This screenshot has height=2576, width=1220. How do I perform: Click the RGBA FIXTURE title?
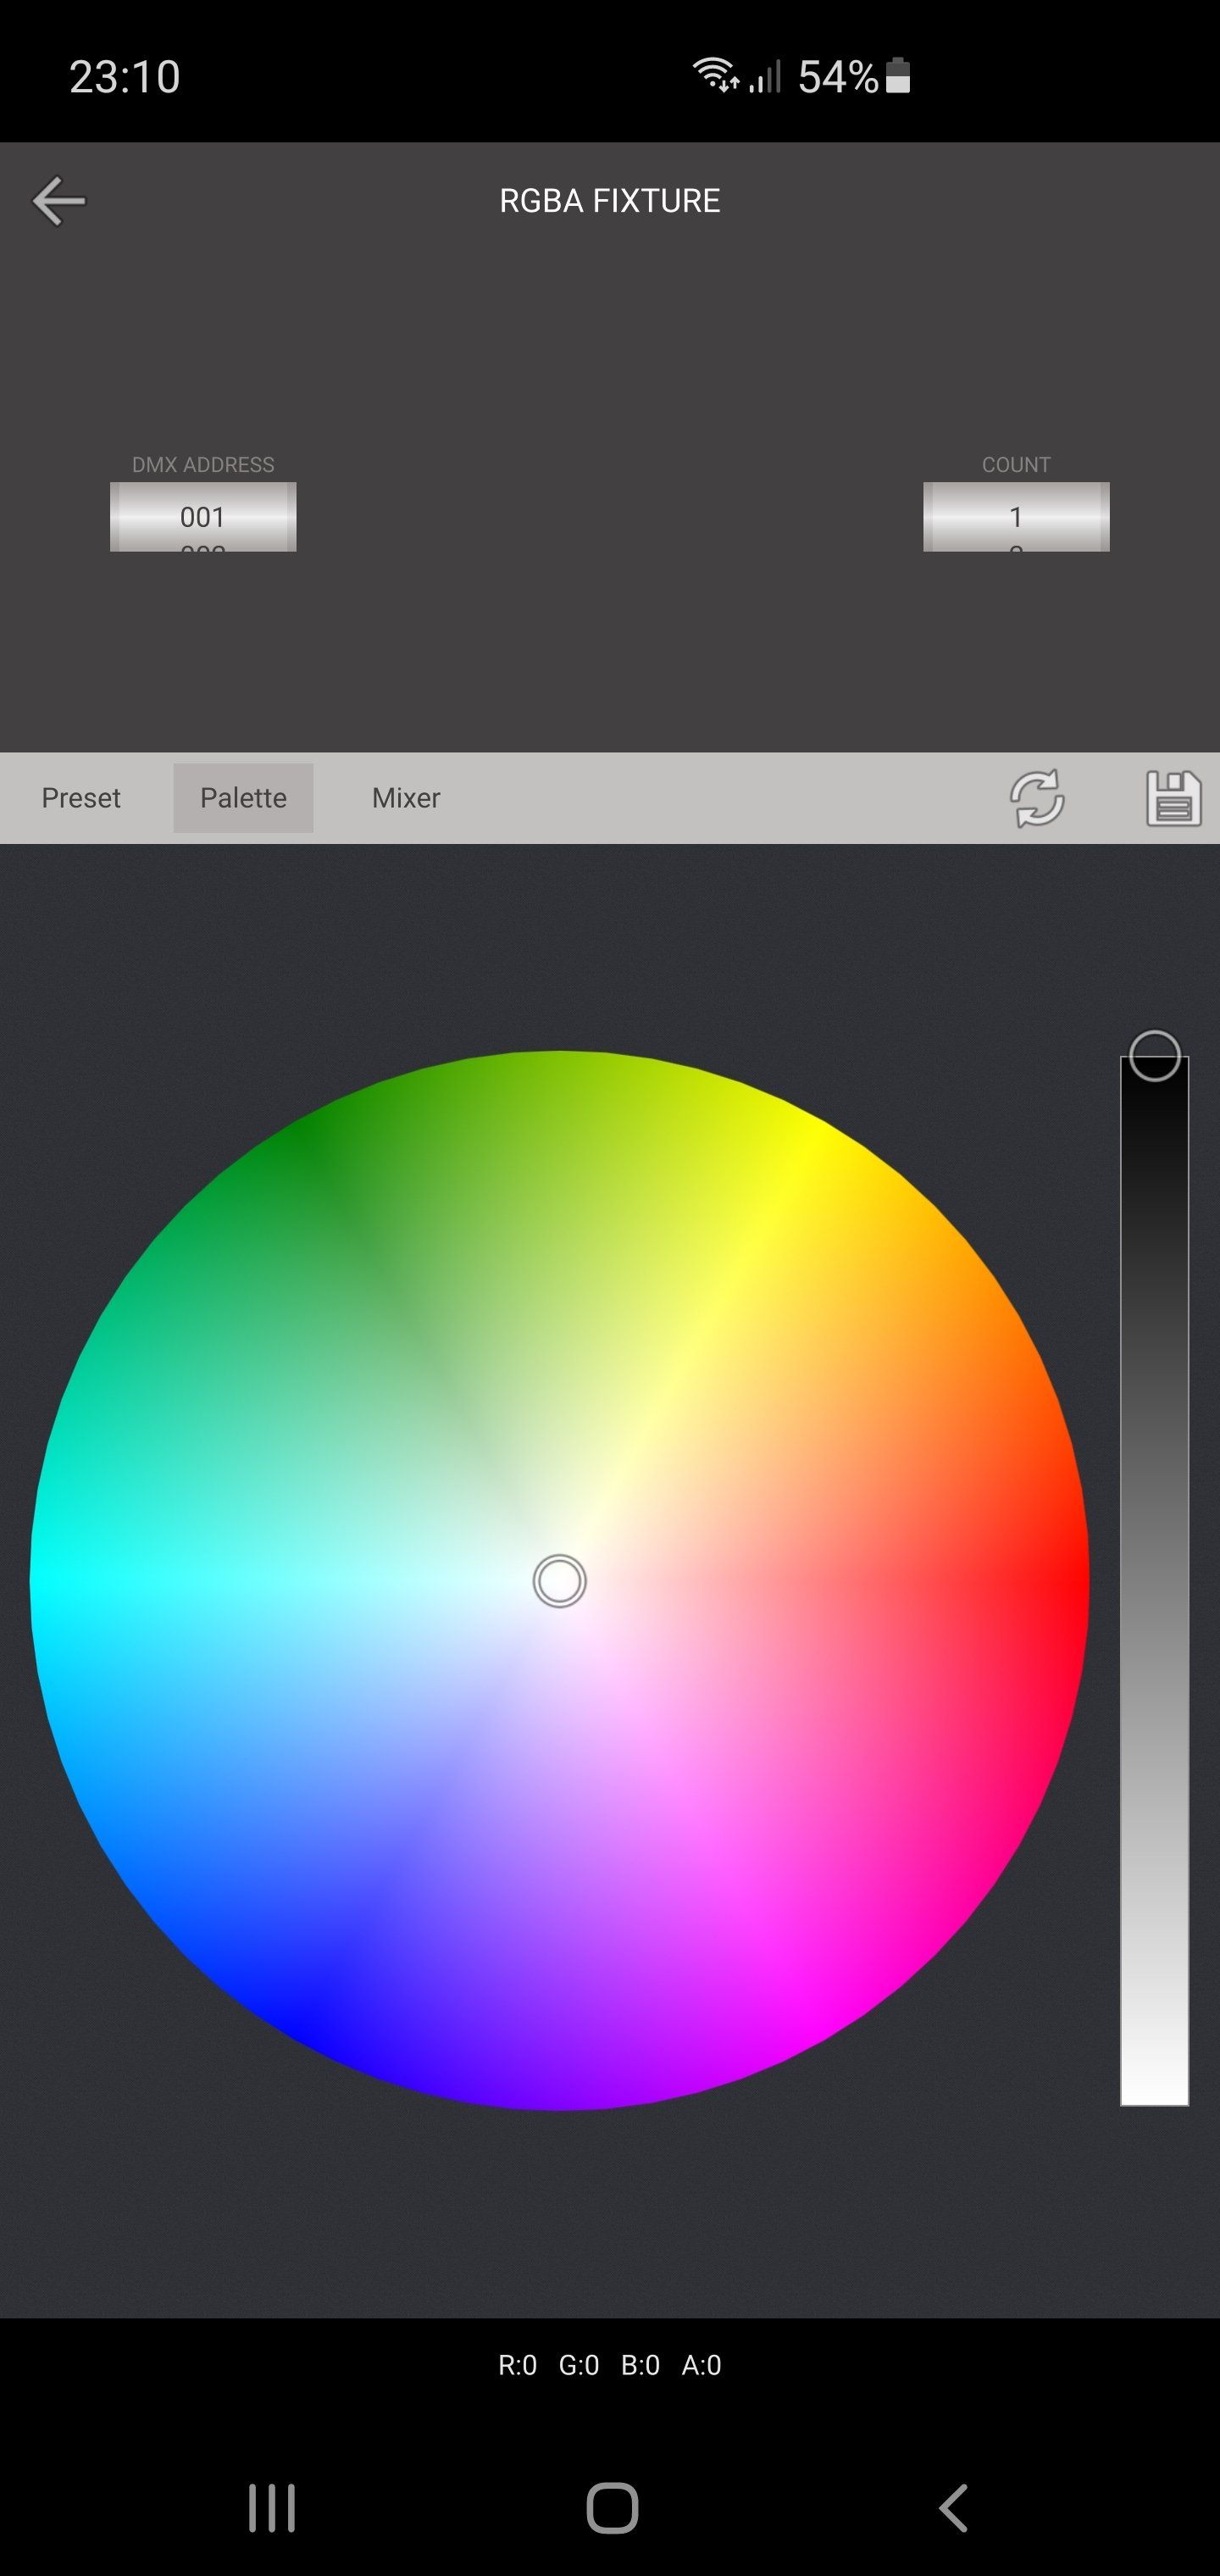[x=610, y=201]
